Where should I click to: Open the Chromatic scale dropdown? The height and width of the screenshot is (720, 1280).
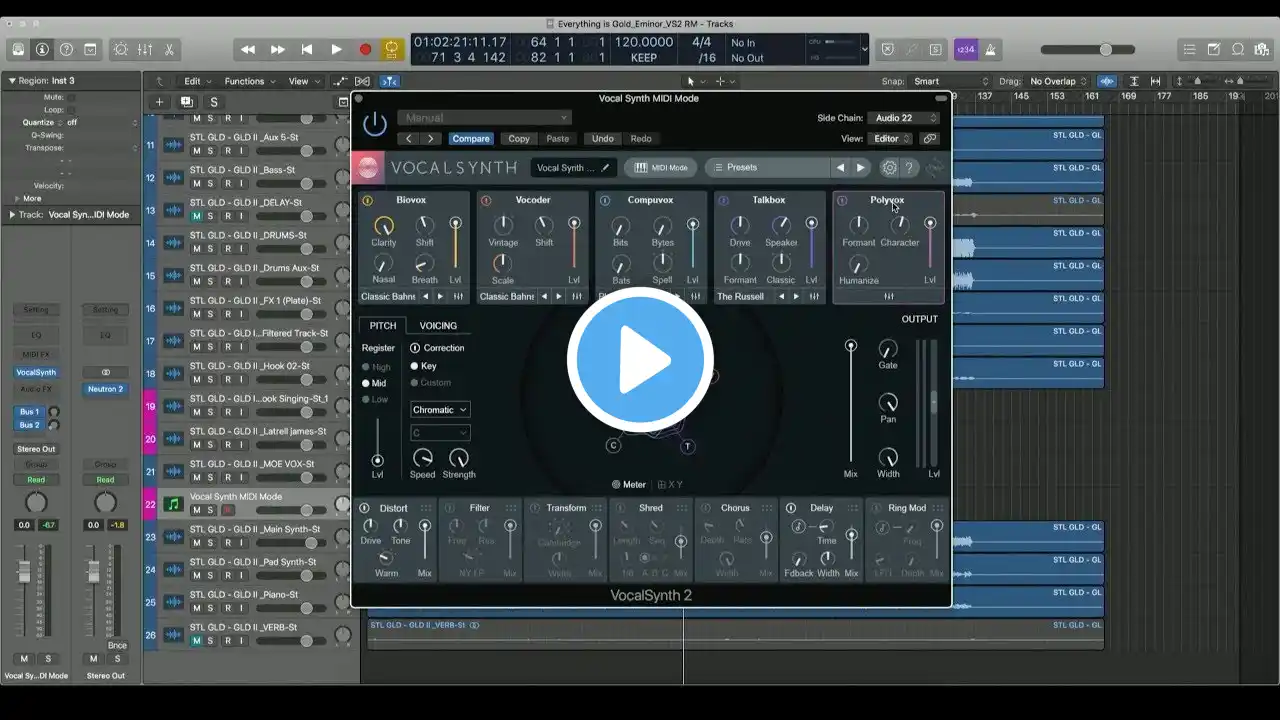(440, 410)
